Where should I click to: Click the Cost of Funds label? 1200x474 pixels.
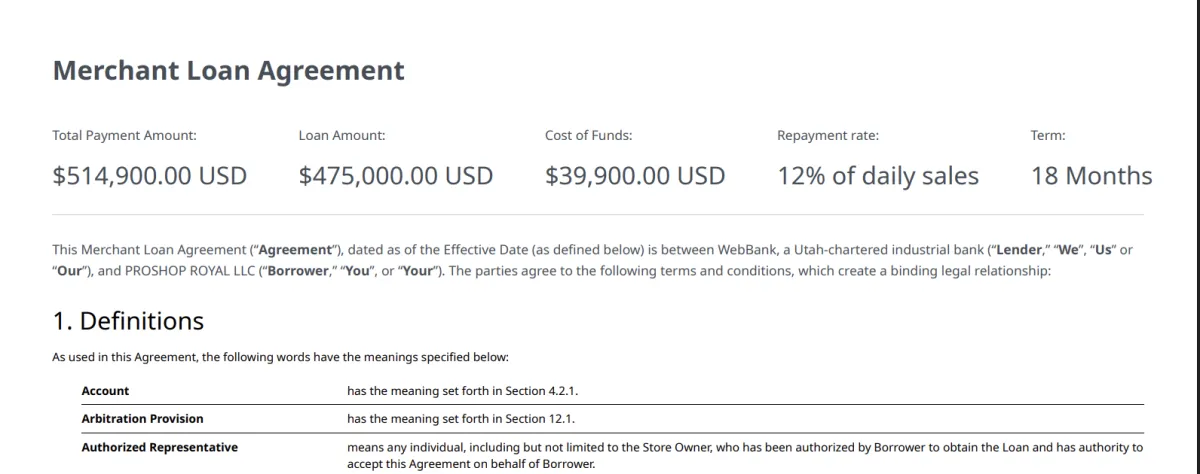pyautogui.click(x=588, y=135)
